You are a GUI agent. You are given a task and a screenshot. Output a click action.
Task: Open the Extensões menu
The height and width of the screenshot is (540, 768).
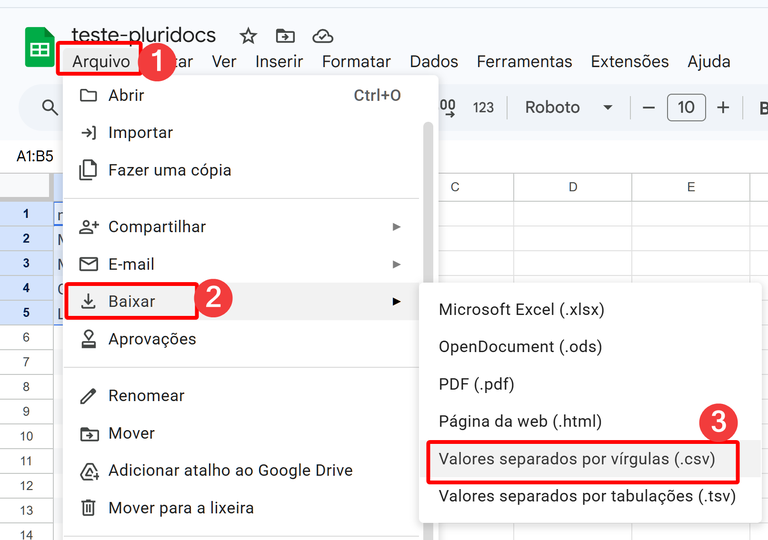point(629,61)
